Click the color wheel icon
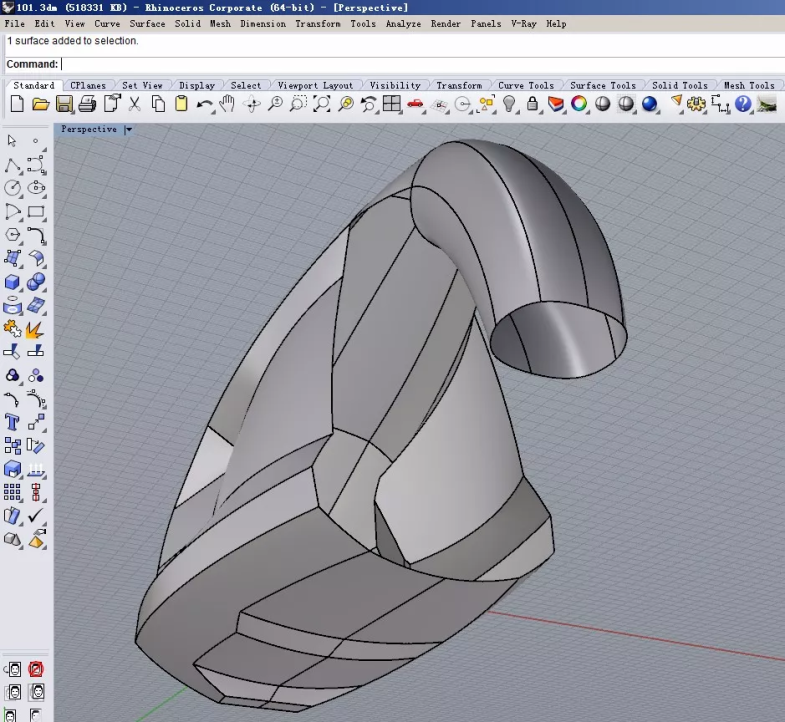The width and height of the screenshot is (785, 722). (x=579, y=104)
